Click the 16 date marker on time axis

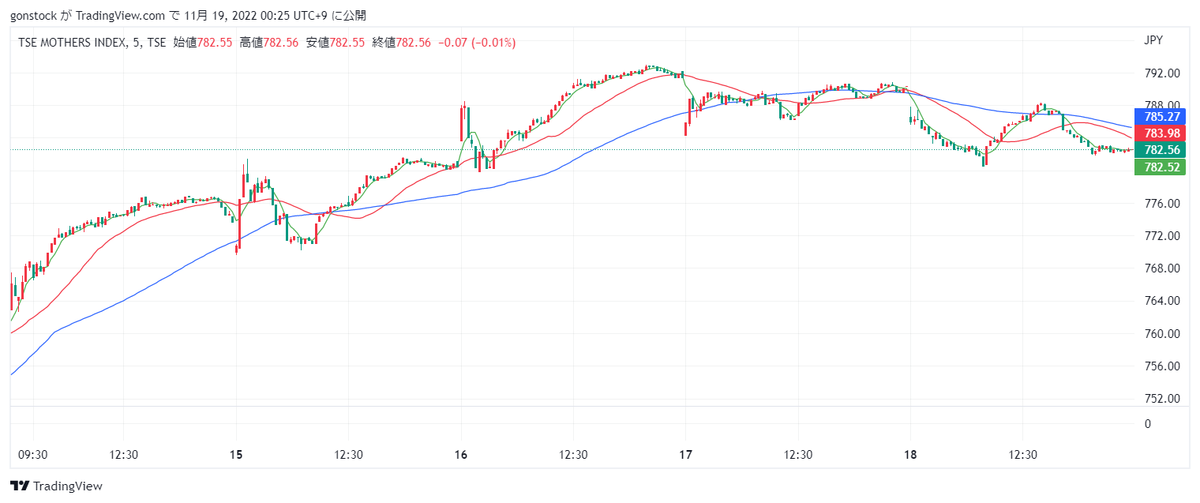[461, 455]
